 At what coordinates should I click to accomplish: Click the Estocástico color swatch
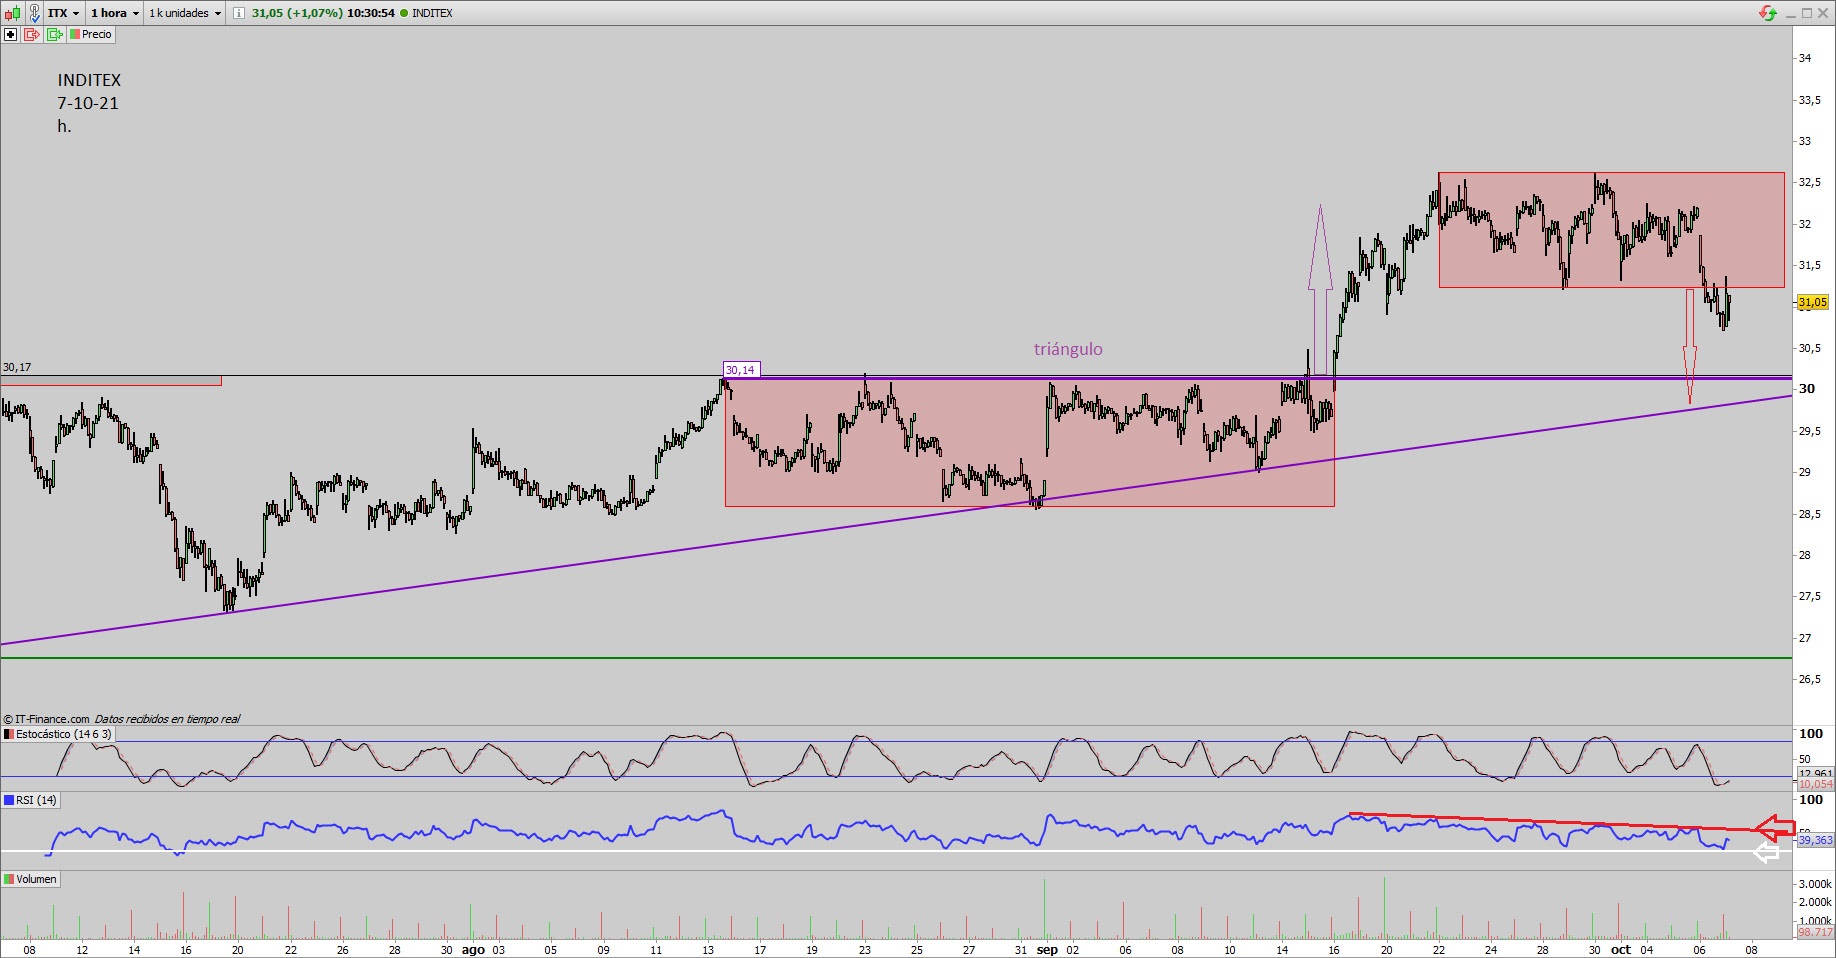click(x=9, y=734)
